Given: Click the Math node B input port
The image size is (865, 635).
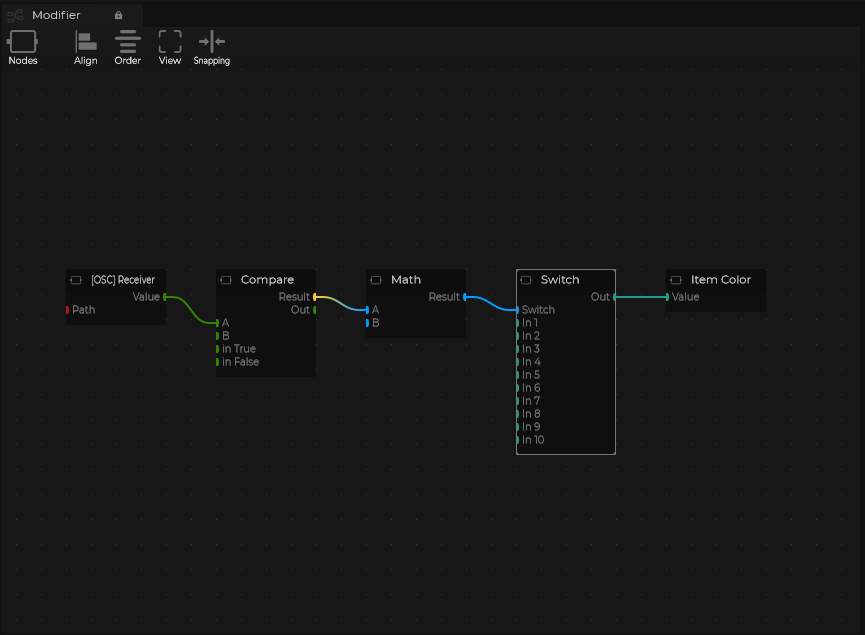Looking at the screenshot, I should (368, 323).
